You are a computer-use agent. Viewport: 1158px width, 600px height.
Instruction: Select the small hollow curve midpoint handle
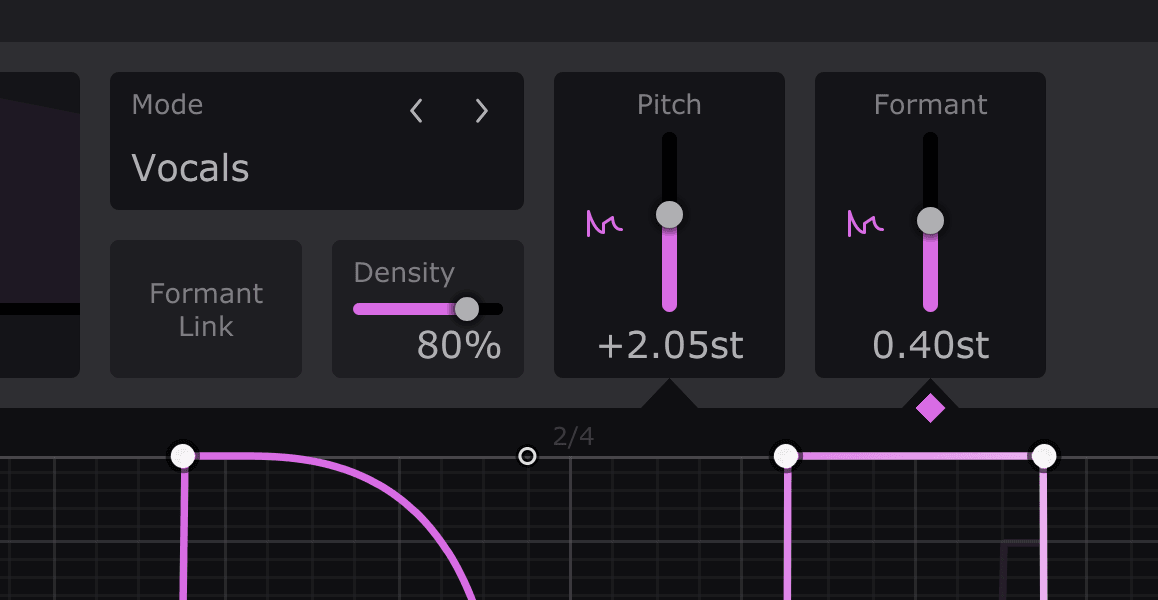pyautogui.click(x=527, y=456)
